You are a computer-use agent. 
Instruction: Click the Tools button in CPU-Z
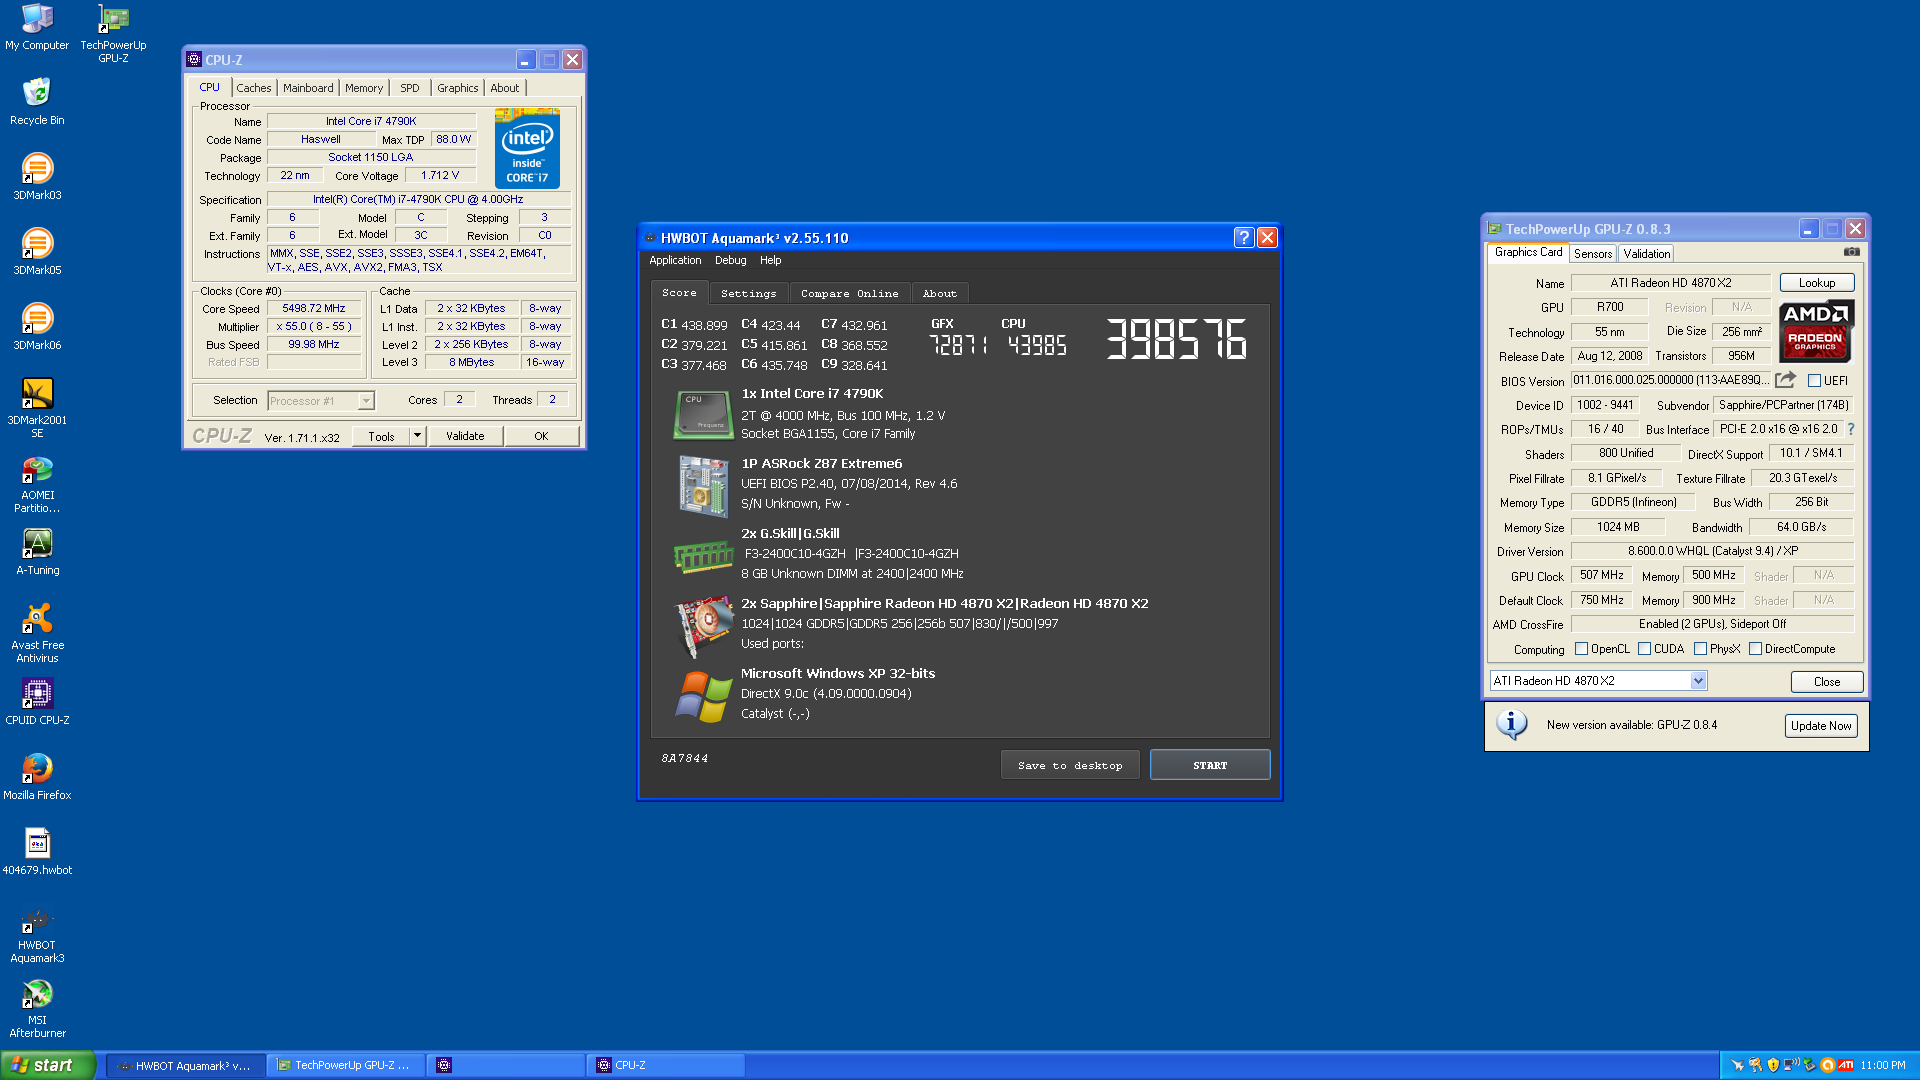[x=381, y=436]
